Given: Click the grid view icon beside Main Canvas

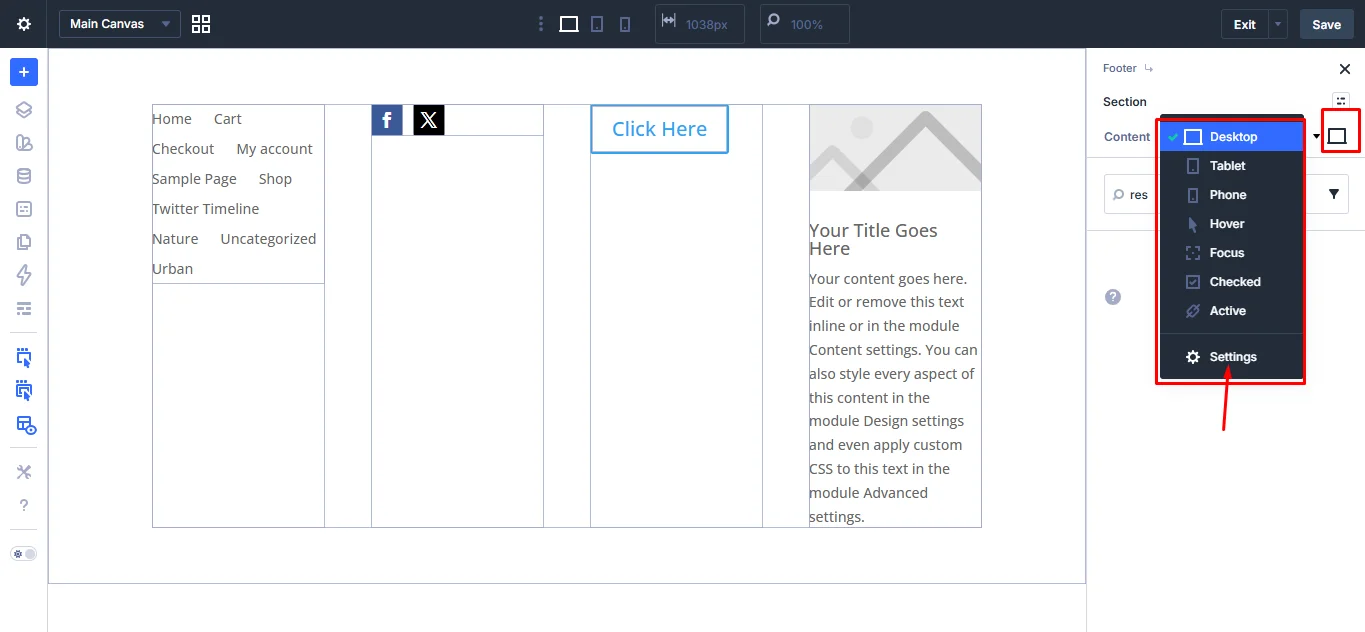Looking at the screenshot, I should click(x=201, y=24).
